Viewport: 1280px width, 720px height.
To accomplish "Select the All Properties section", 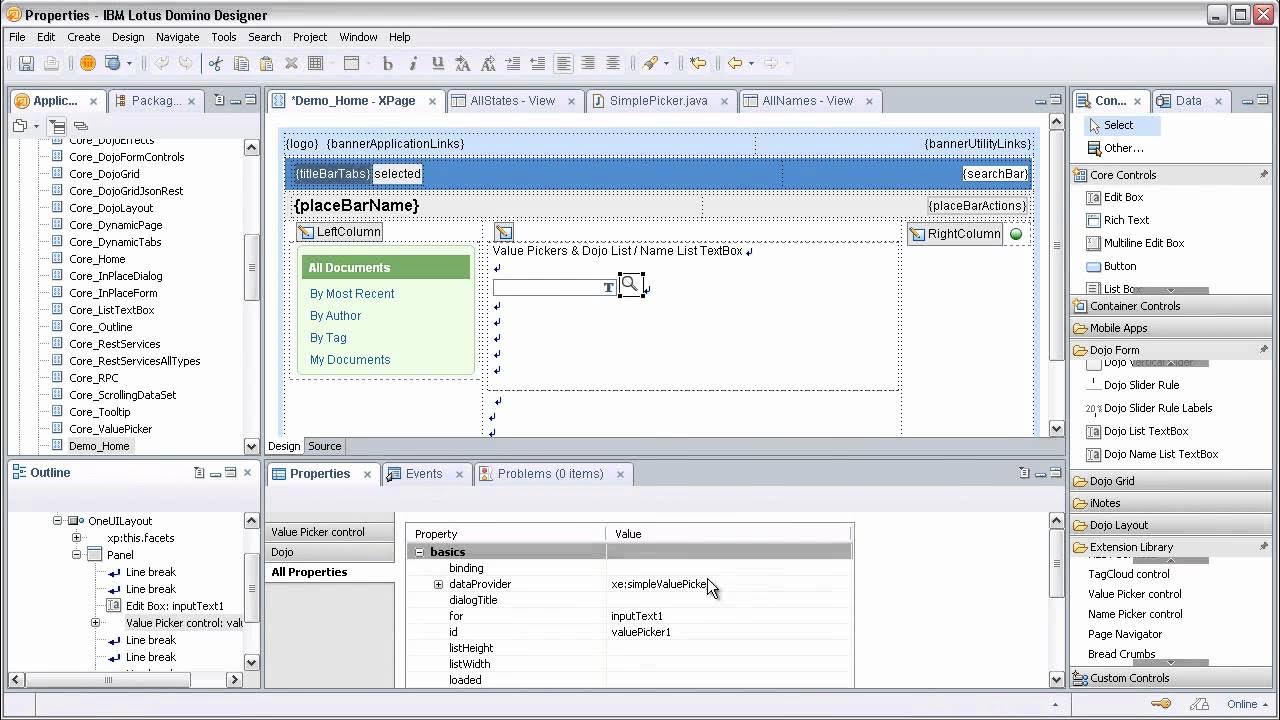I will (x=329, y=572).
